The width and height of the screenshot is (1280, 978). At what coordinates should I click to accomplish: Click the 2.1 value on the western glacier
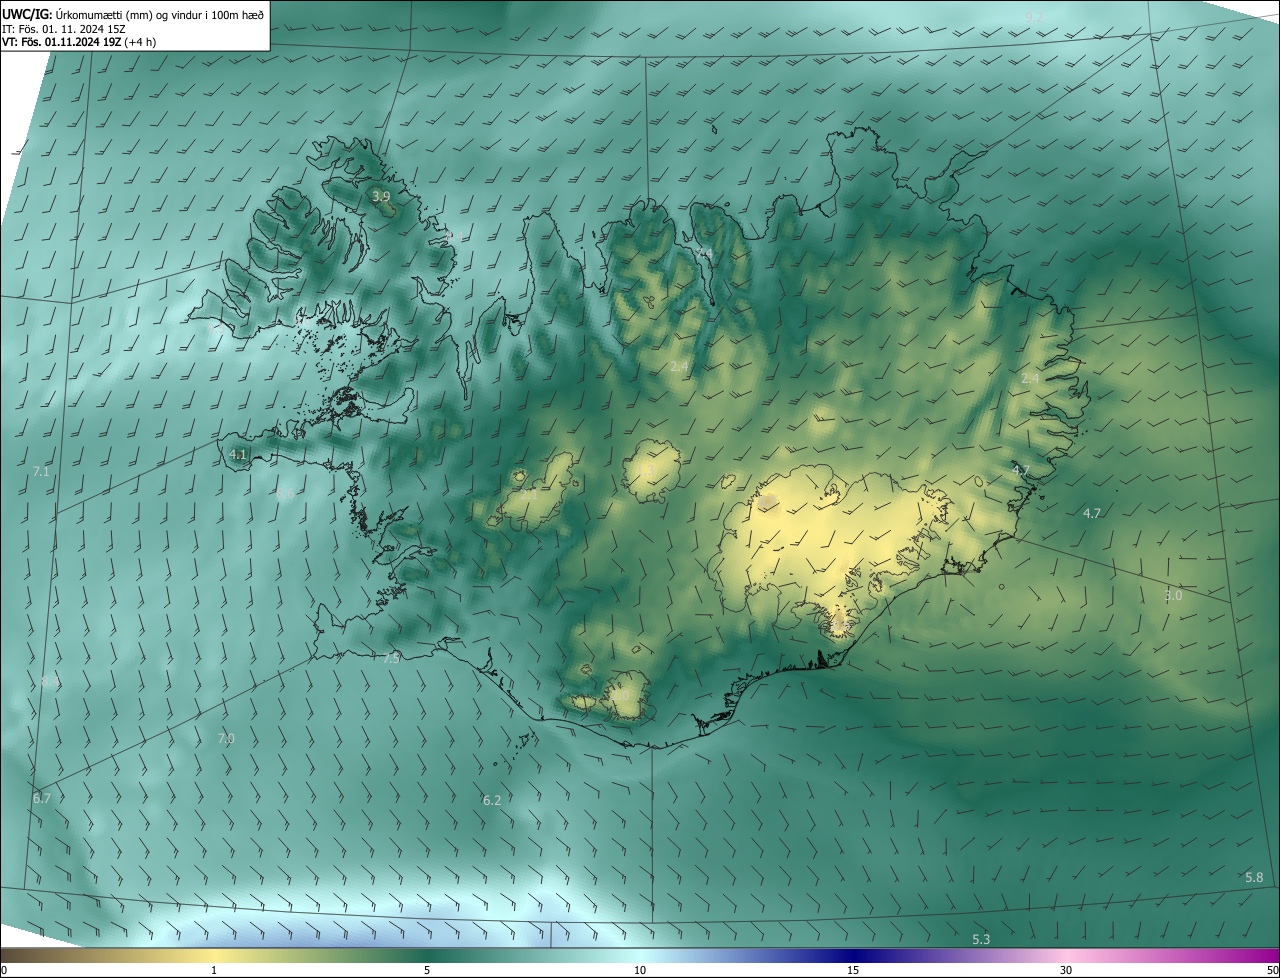529,493
